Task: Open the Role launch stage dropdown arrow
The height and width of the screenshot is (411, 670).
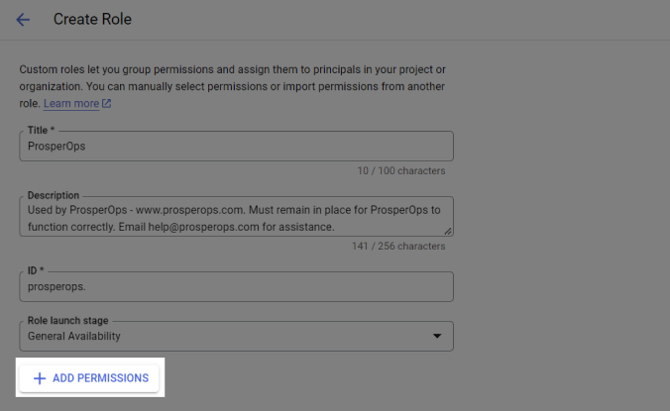Action: pyautogui.click(x=437, y=336)
